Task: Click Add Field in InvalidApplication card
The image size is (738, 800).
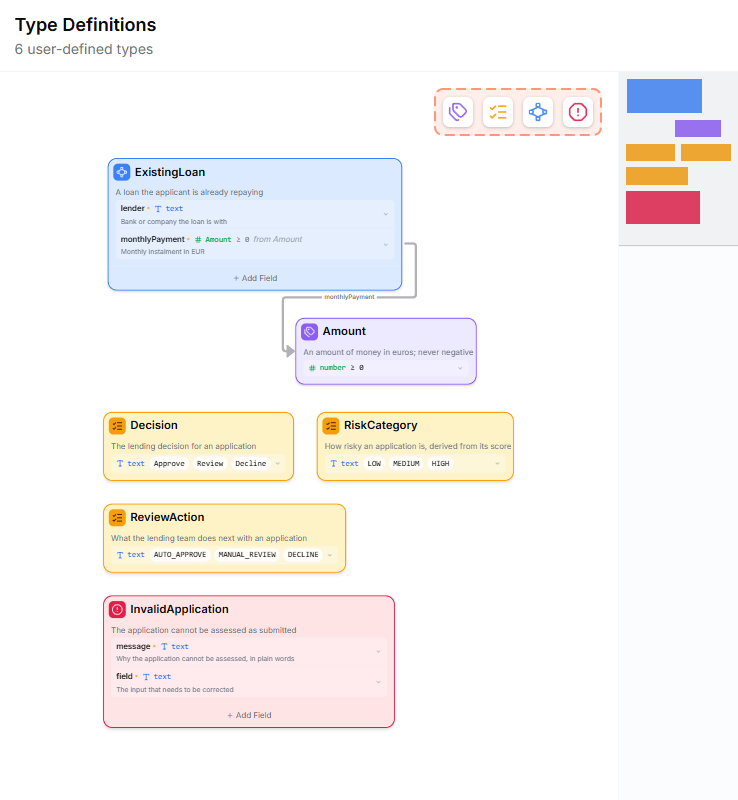Action: click(x=249, y=715)
